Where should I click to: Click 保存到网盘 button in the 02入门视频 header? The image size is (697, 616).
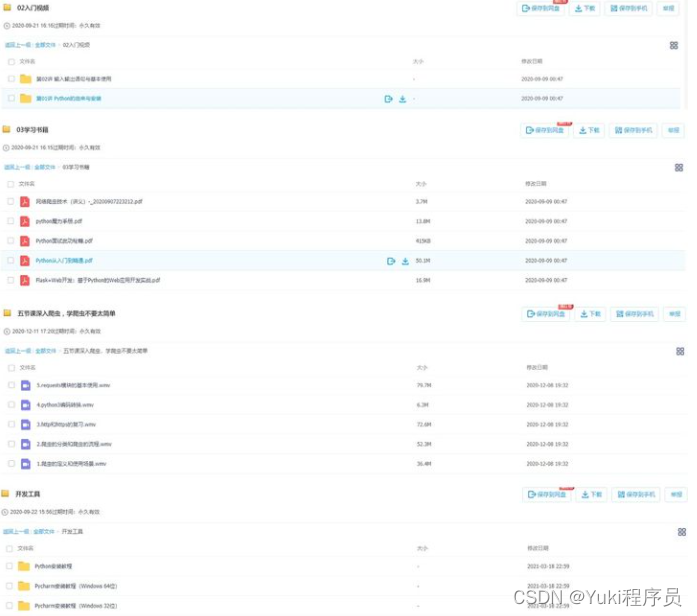[542, 8]
